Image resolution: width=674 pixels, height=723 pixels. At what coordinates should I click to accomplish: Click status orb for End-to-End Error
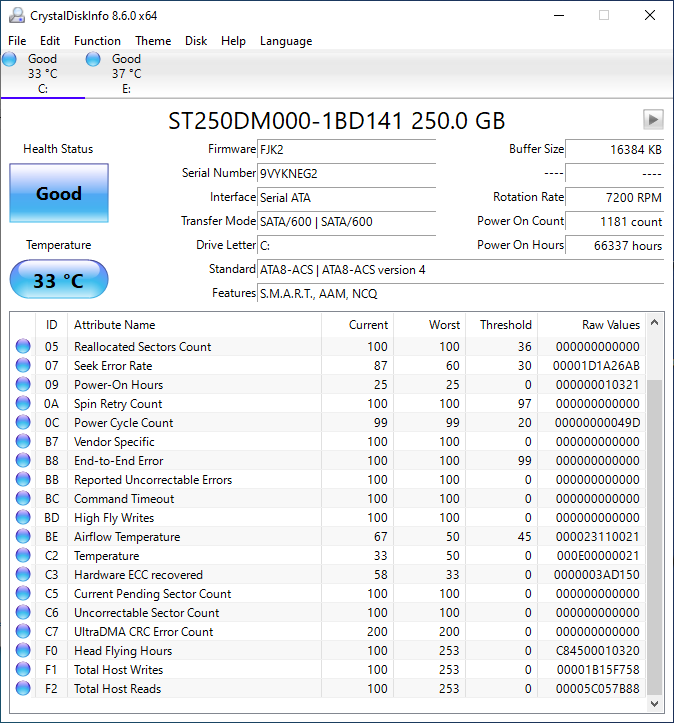[23, 460]
